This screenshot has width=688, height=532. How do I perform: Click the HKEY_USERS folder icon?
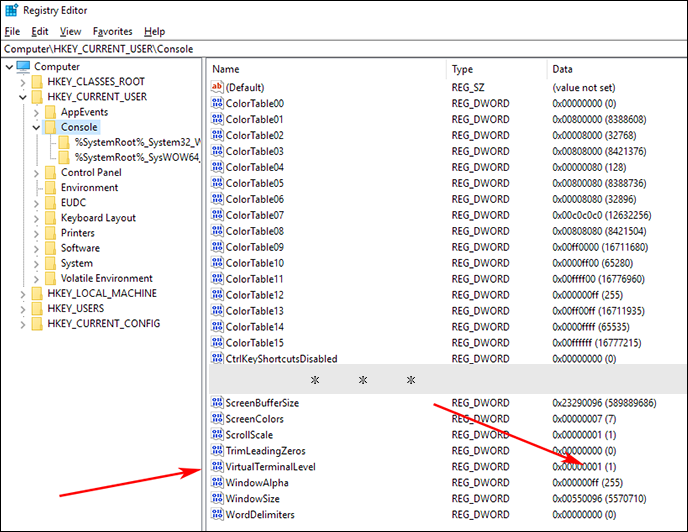38,308
